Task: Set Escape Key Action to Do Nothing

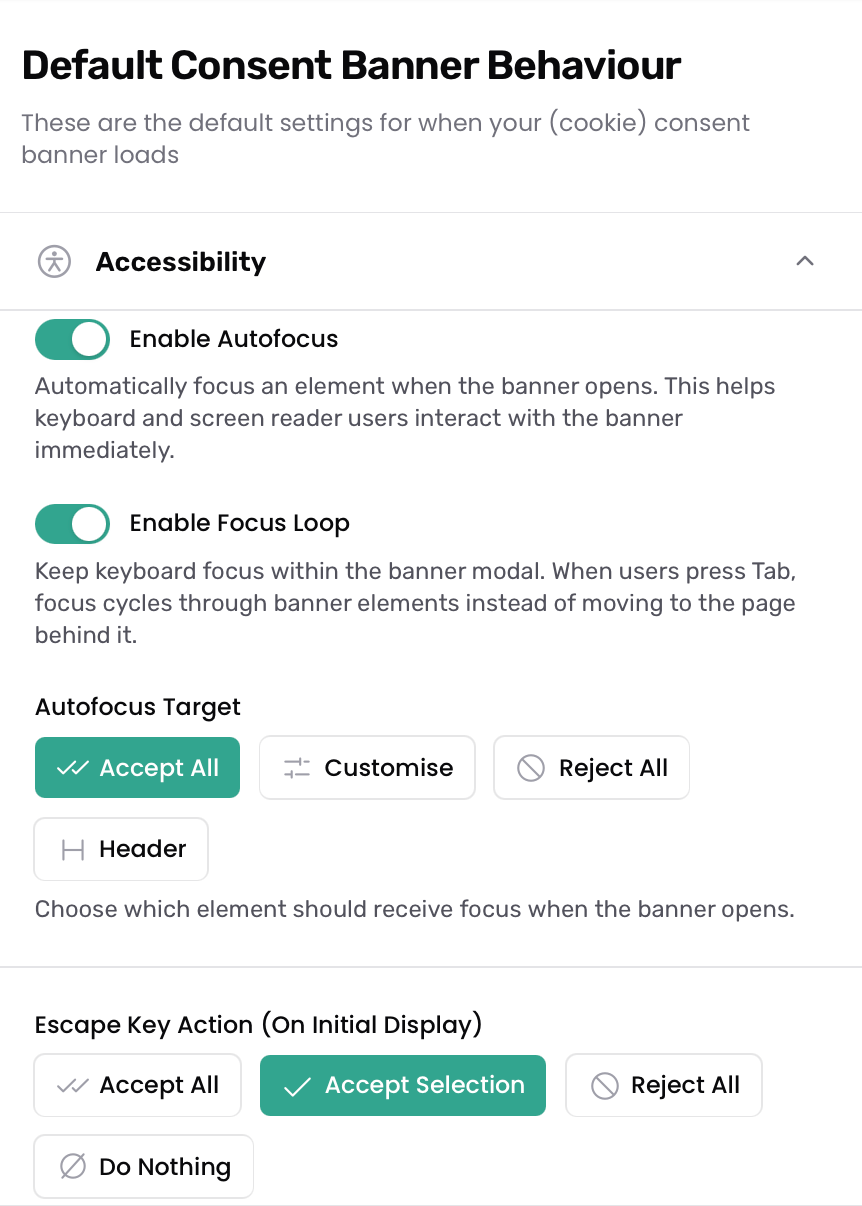Action: point(143,1166)
